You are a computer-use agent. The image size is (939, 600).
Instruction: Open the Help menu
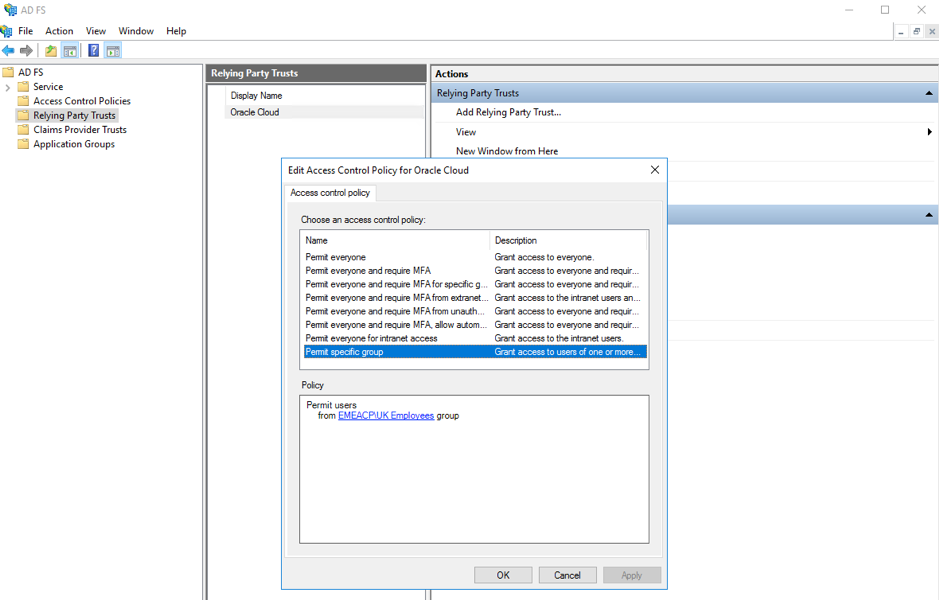pos(176,31)
